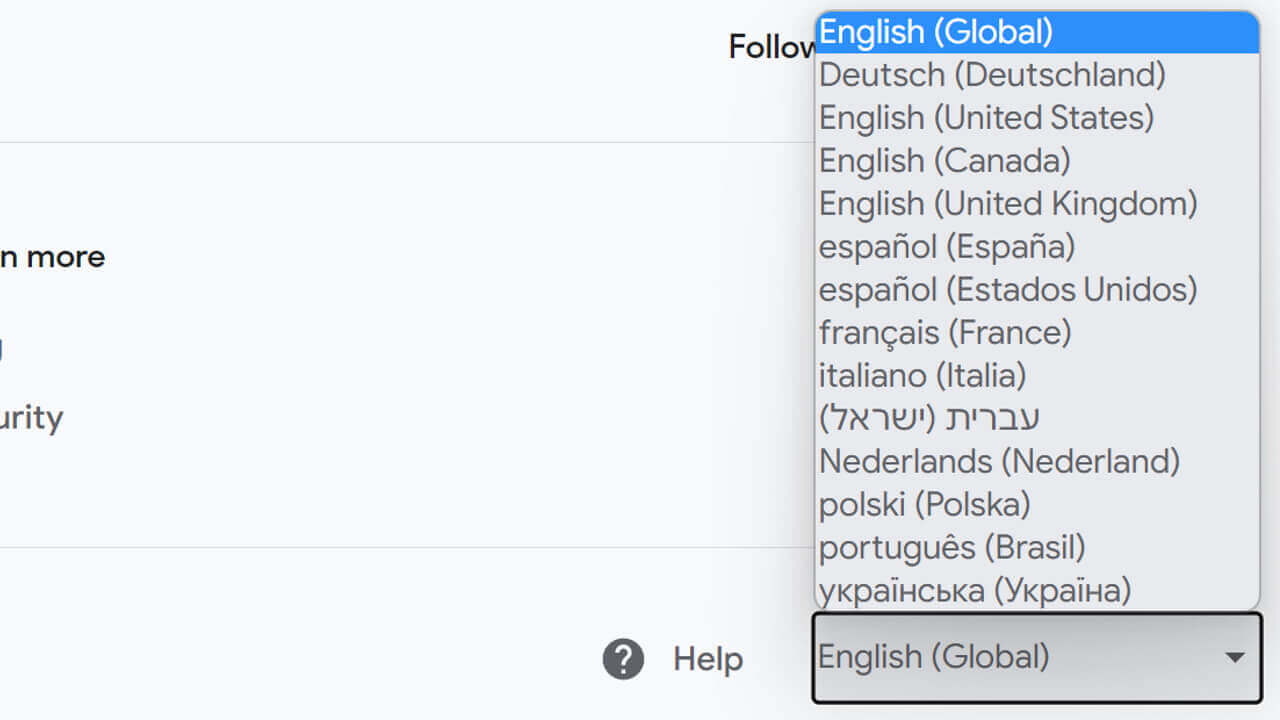Image resolution: width=1280 pixels, height=720 pixels.
Task: Click the language dropdown arrow
Action: click(1235, 657)
